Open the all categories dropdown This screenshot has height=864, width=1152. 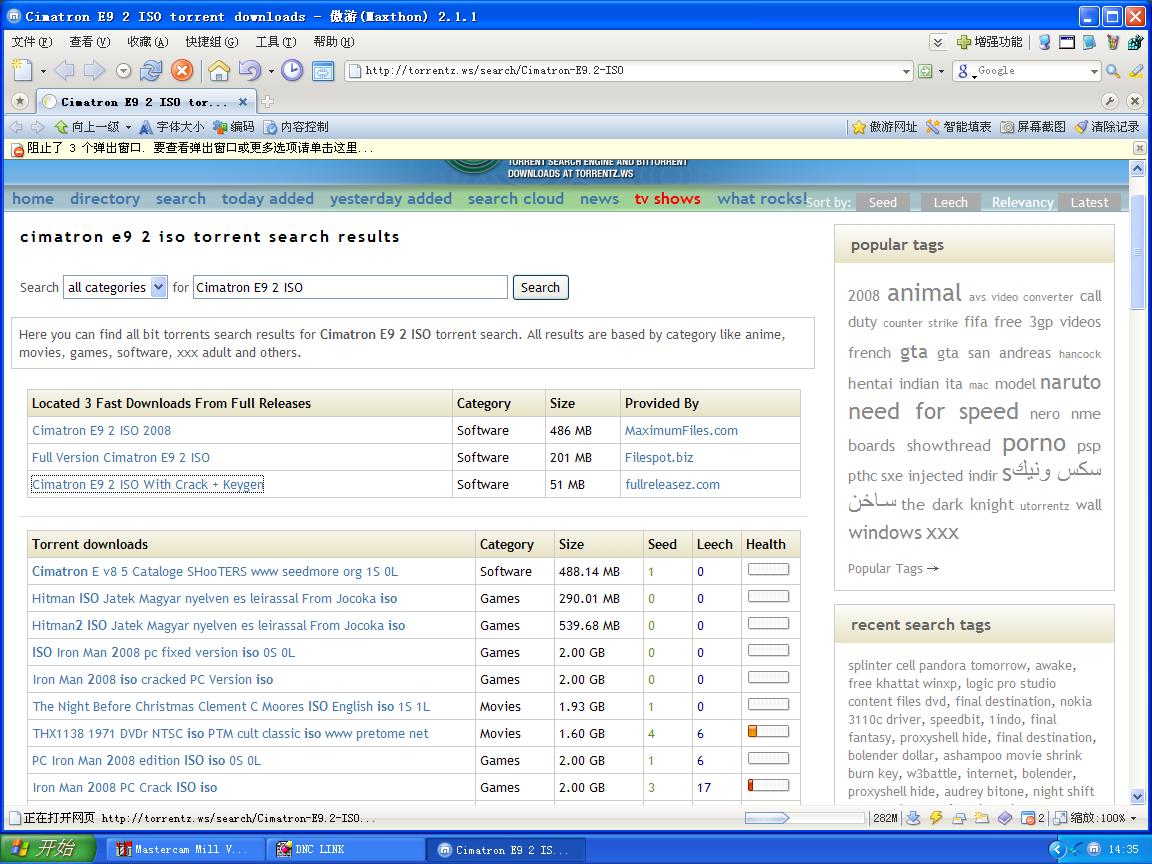(115, 287)
